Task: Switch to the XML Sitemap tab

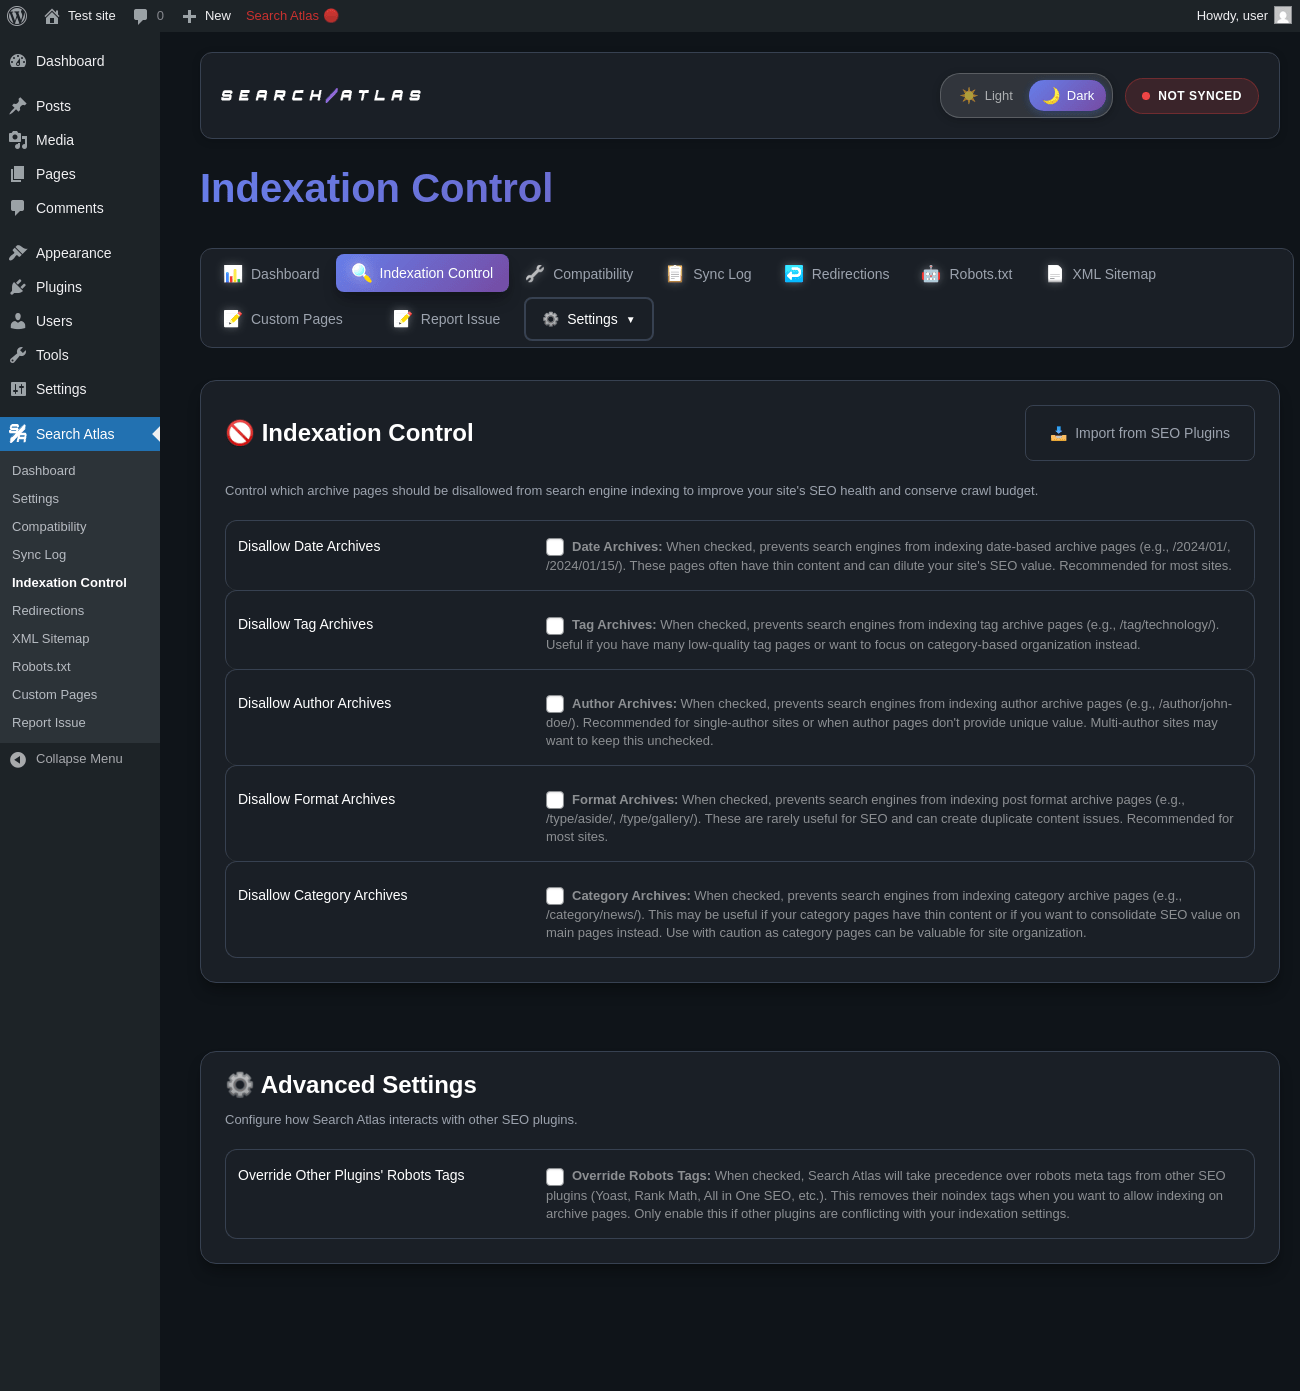Action: (1100, 274)
